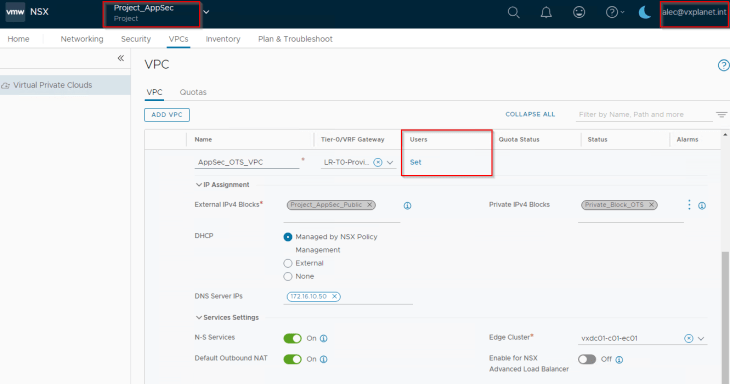
Task: Open the Tier-0/VRF Gateway dropdown arrow
Action: tap(390, 162)
